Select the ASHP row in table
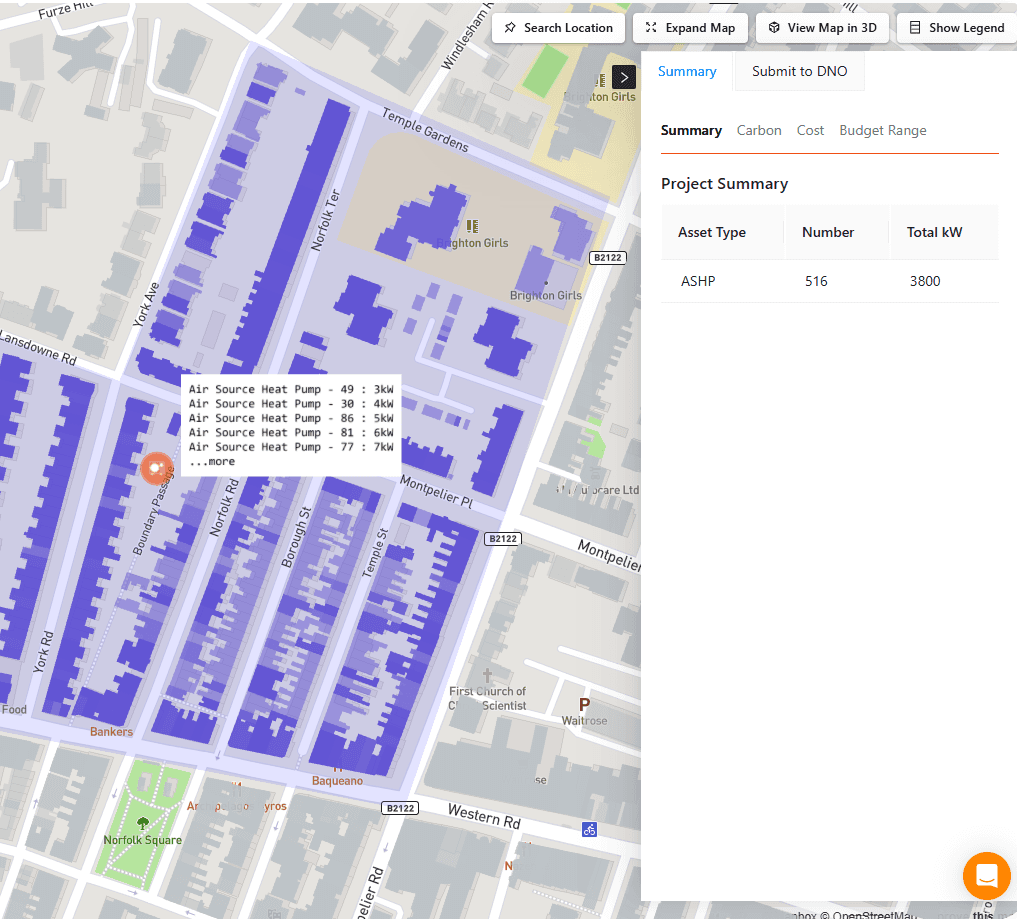Screen dimensions: 1017x919 829,282
